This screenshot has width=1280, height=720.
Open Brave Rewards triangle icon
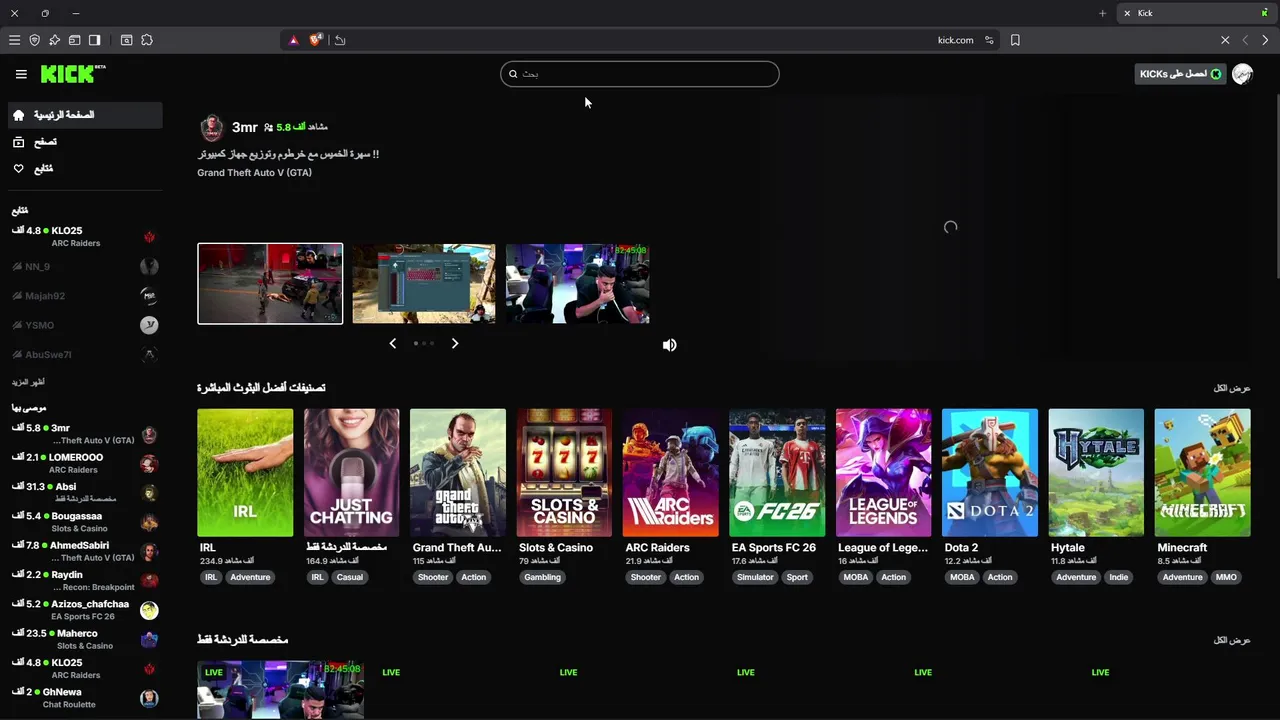(293, 40)
